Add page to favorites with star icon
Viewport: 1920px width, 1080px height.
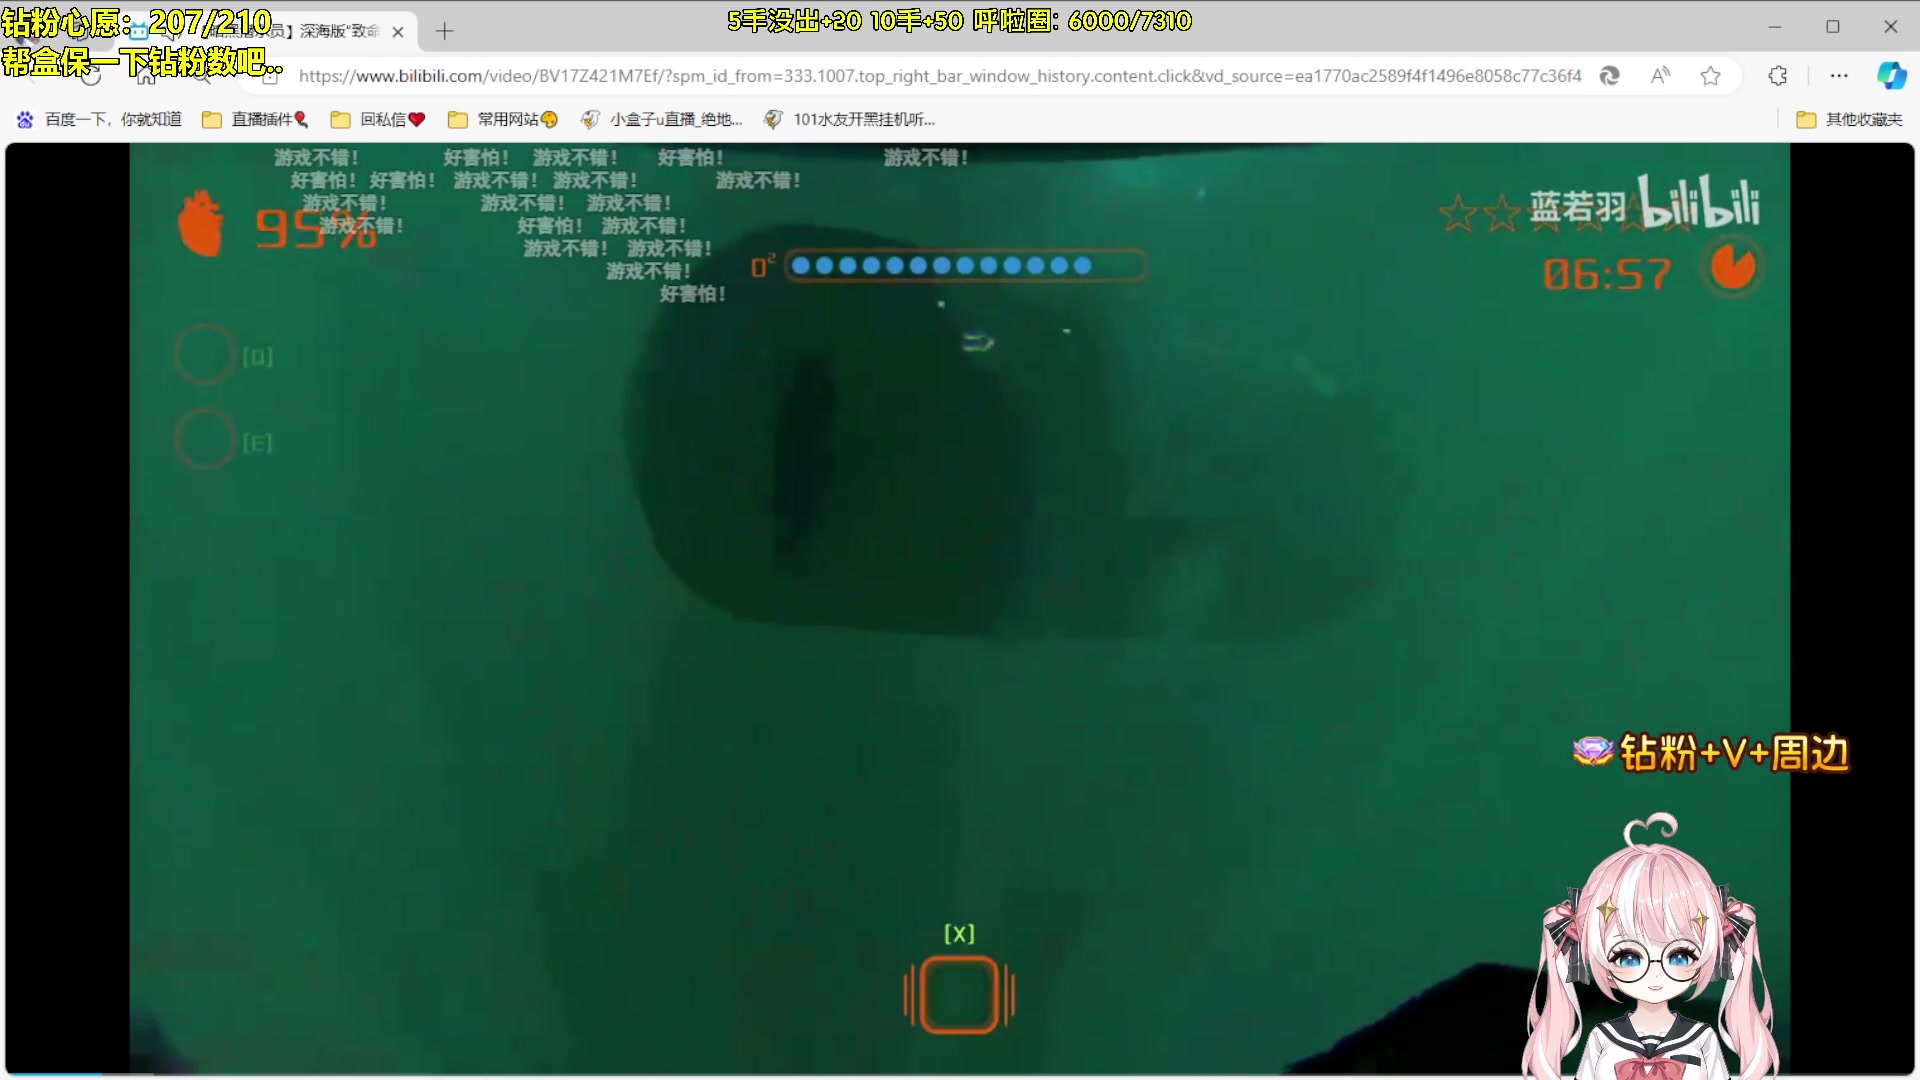pyautogui.click(x=1711, y=76)
